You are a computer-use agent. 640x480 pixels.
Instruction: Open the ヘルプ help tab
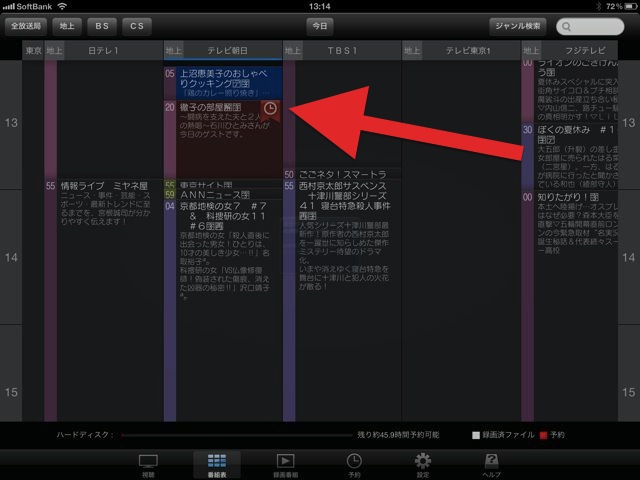[491, 465]
